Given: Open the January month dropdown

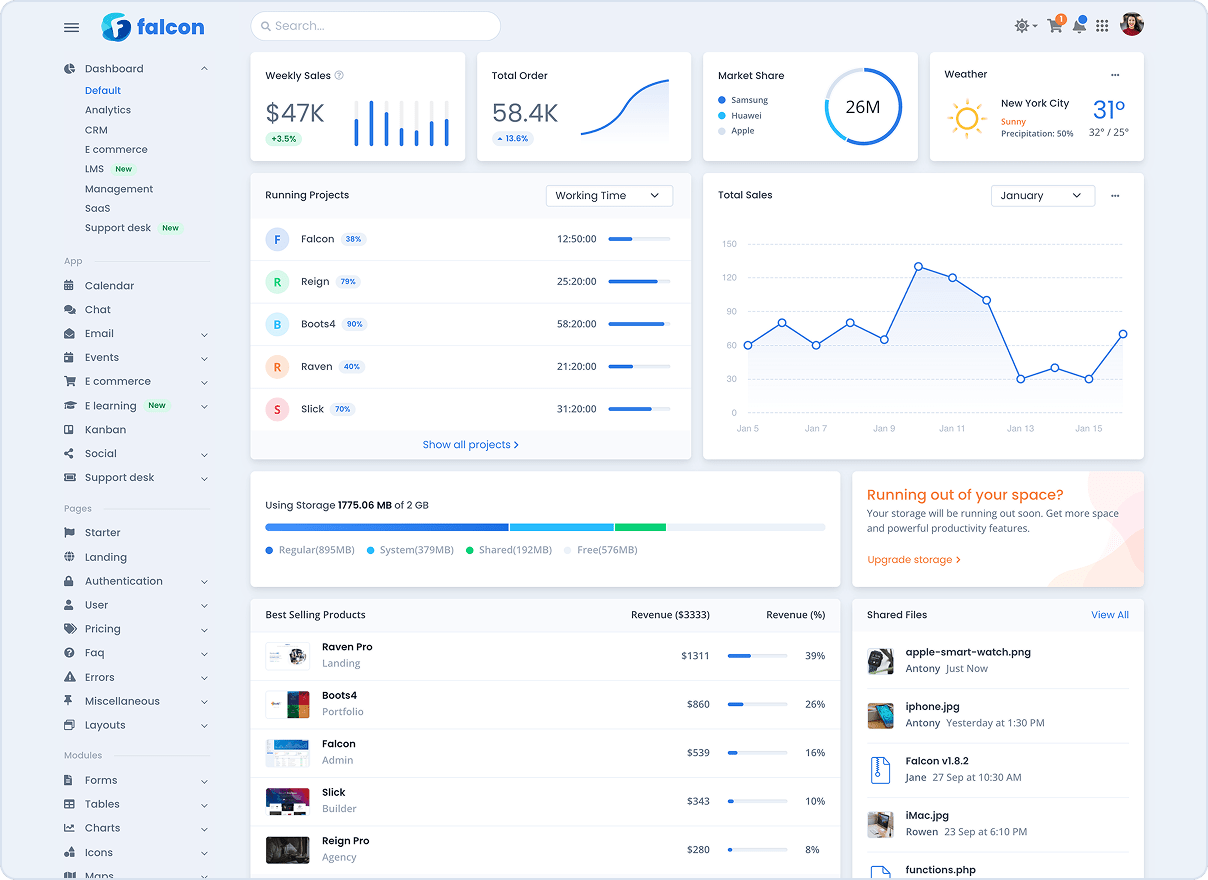Looking at the screenshot, I should click(1042, 196).
